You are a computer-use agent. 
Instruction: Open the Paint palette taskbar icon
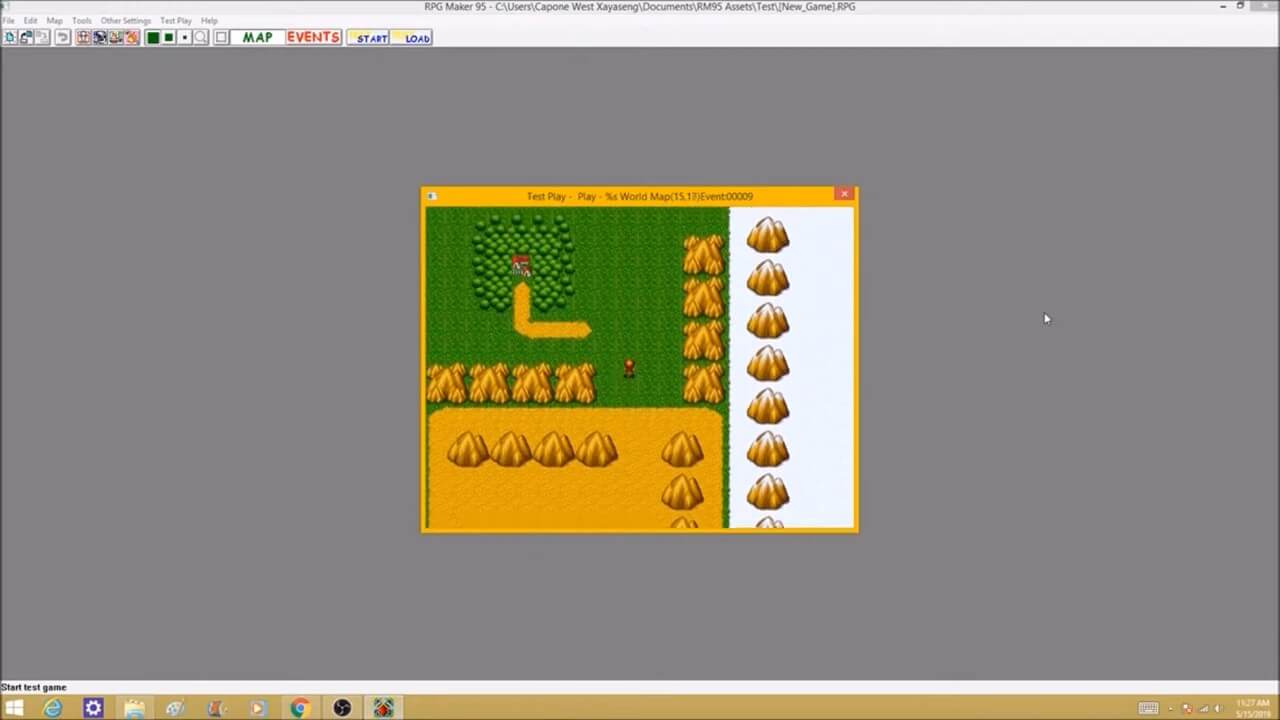click(x=176, y=708)
